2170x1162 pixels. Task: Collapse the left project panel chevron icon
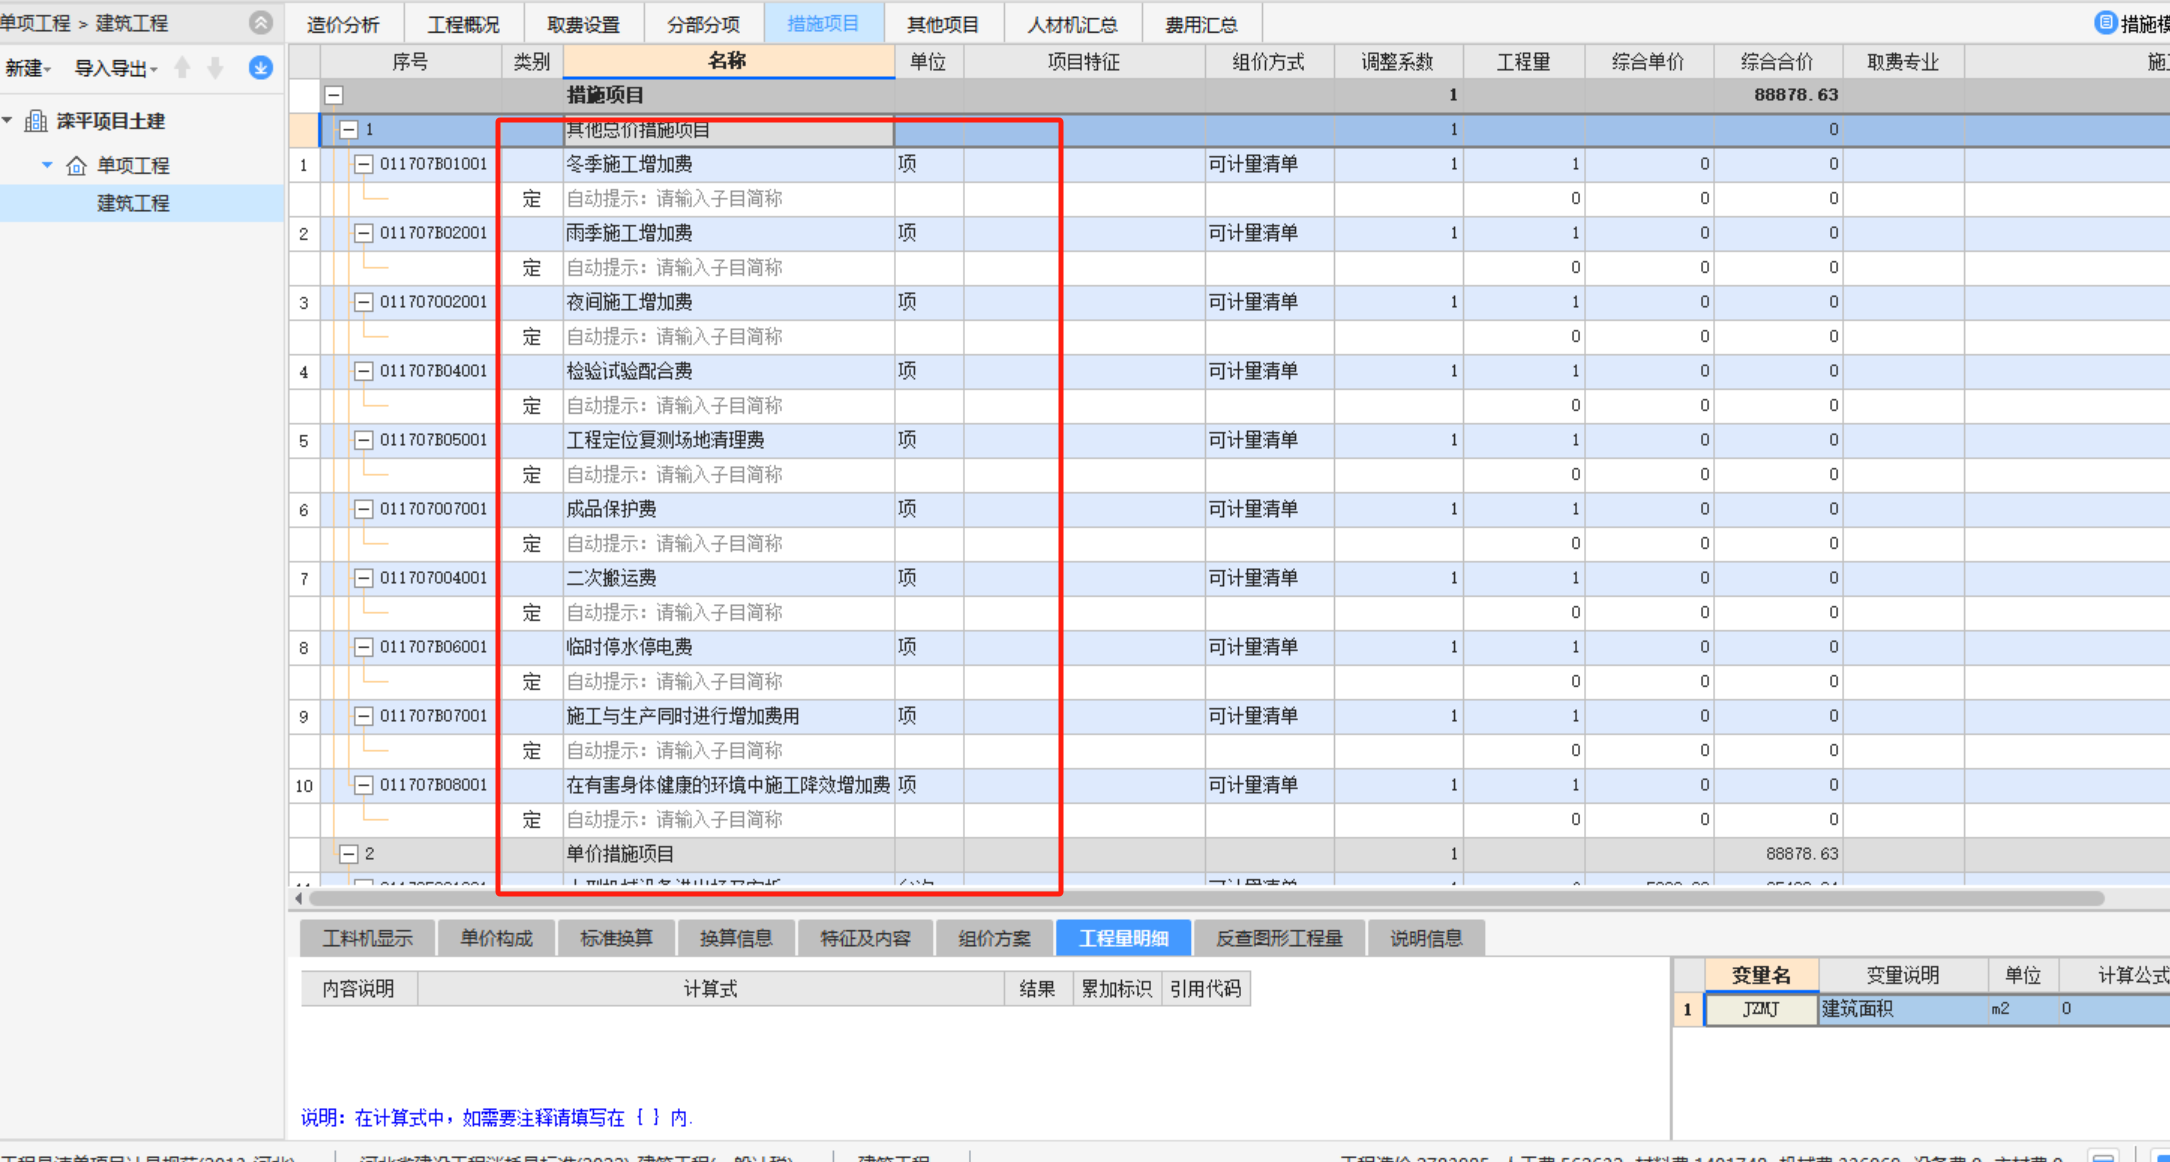coord(260,22)
